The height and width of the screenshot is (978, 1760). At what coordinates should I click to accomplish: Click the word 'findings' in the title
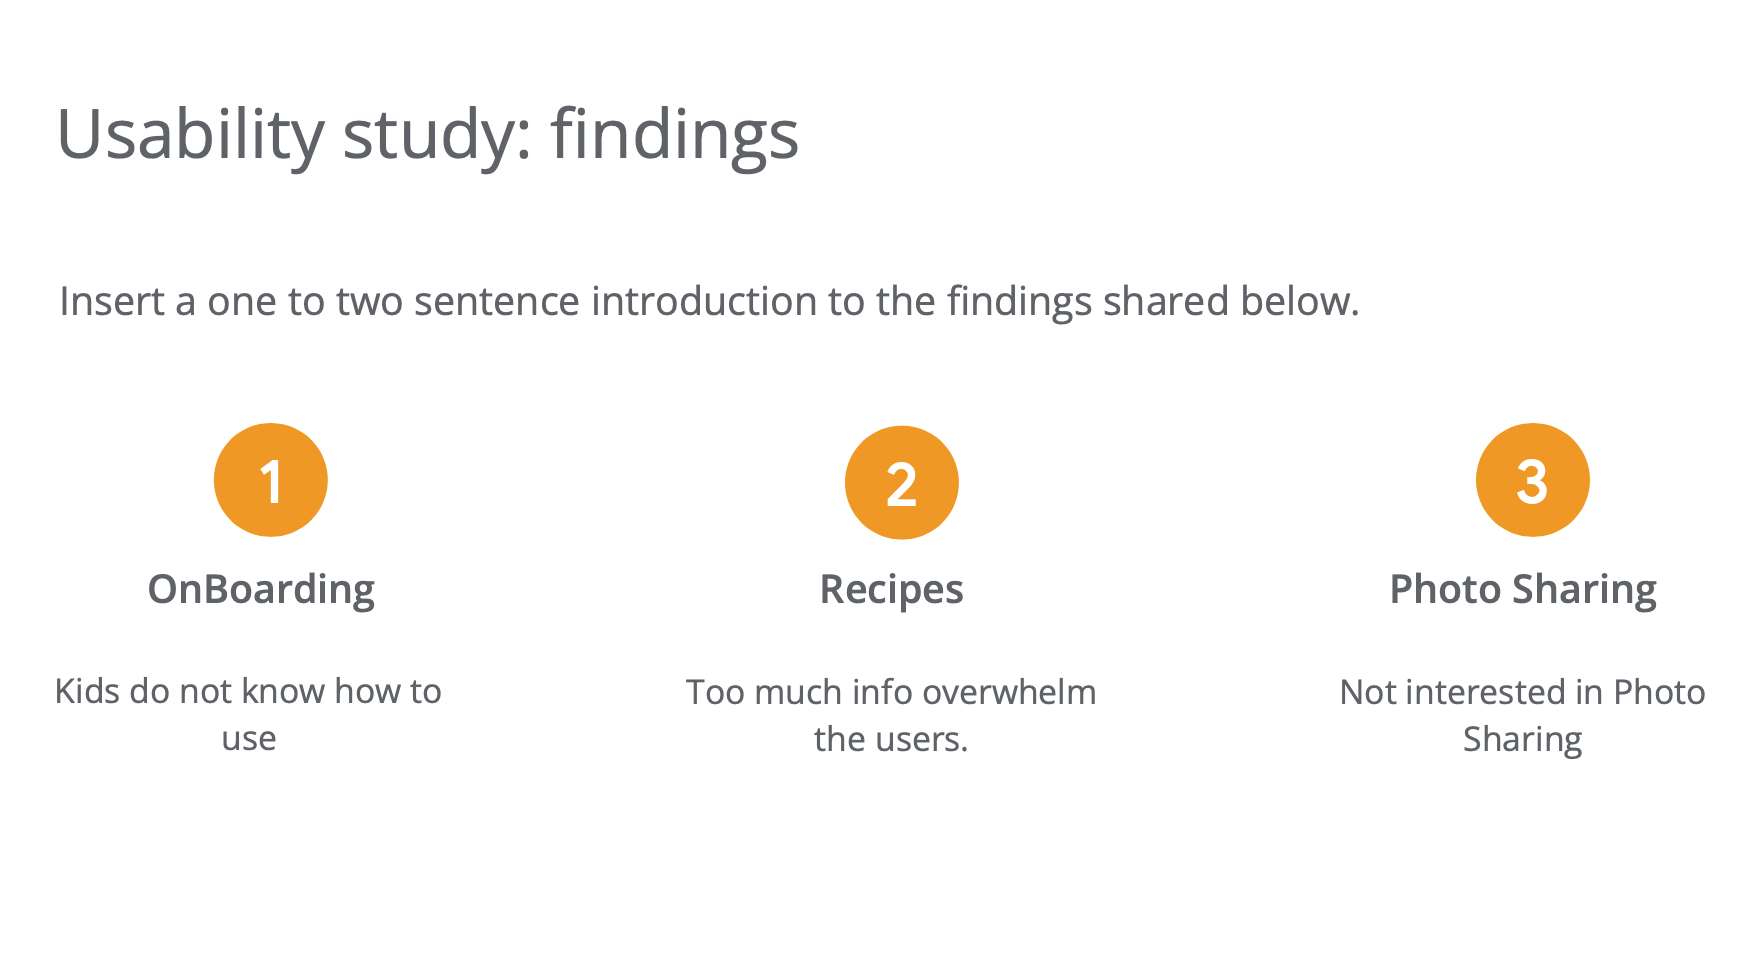675,135
